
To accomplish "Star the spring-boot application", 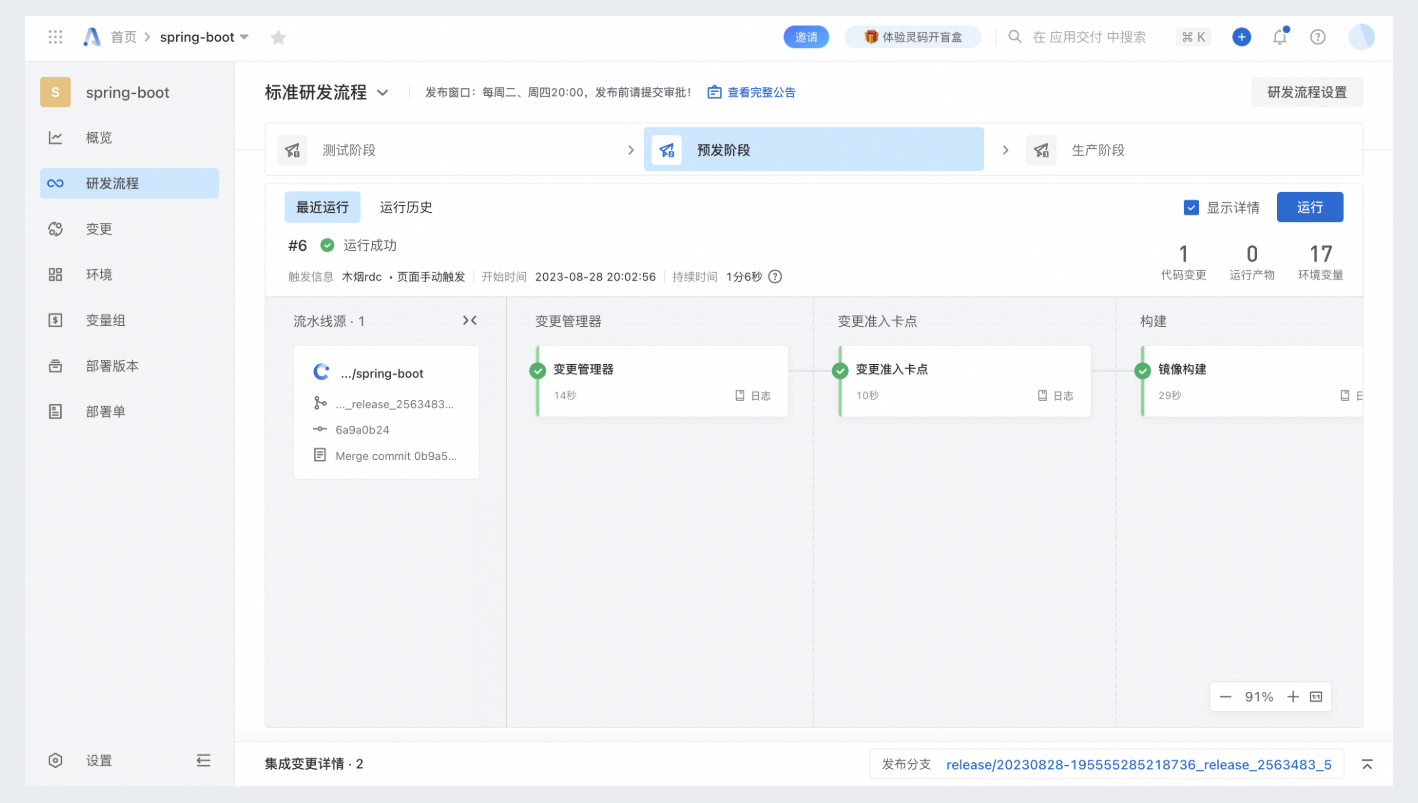I will (278, 37).
